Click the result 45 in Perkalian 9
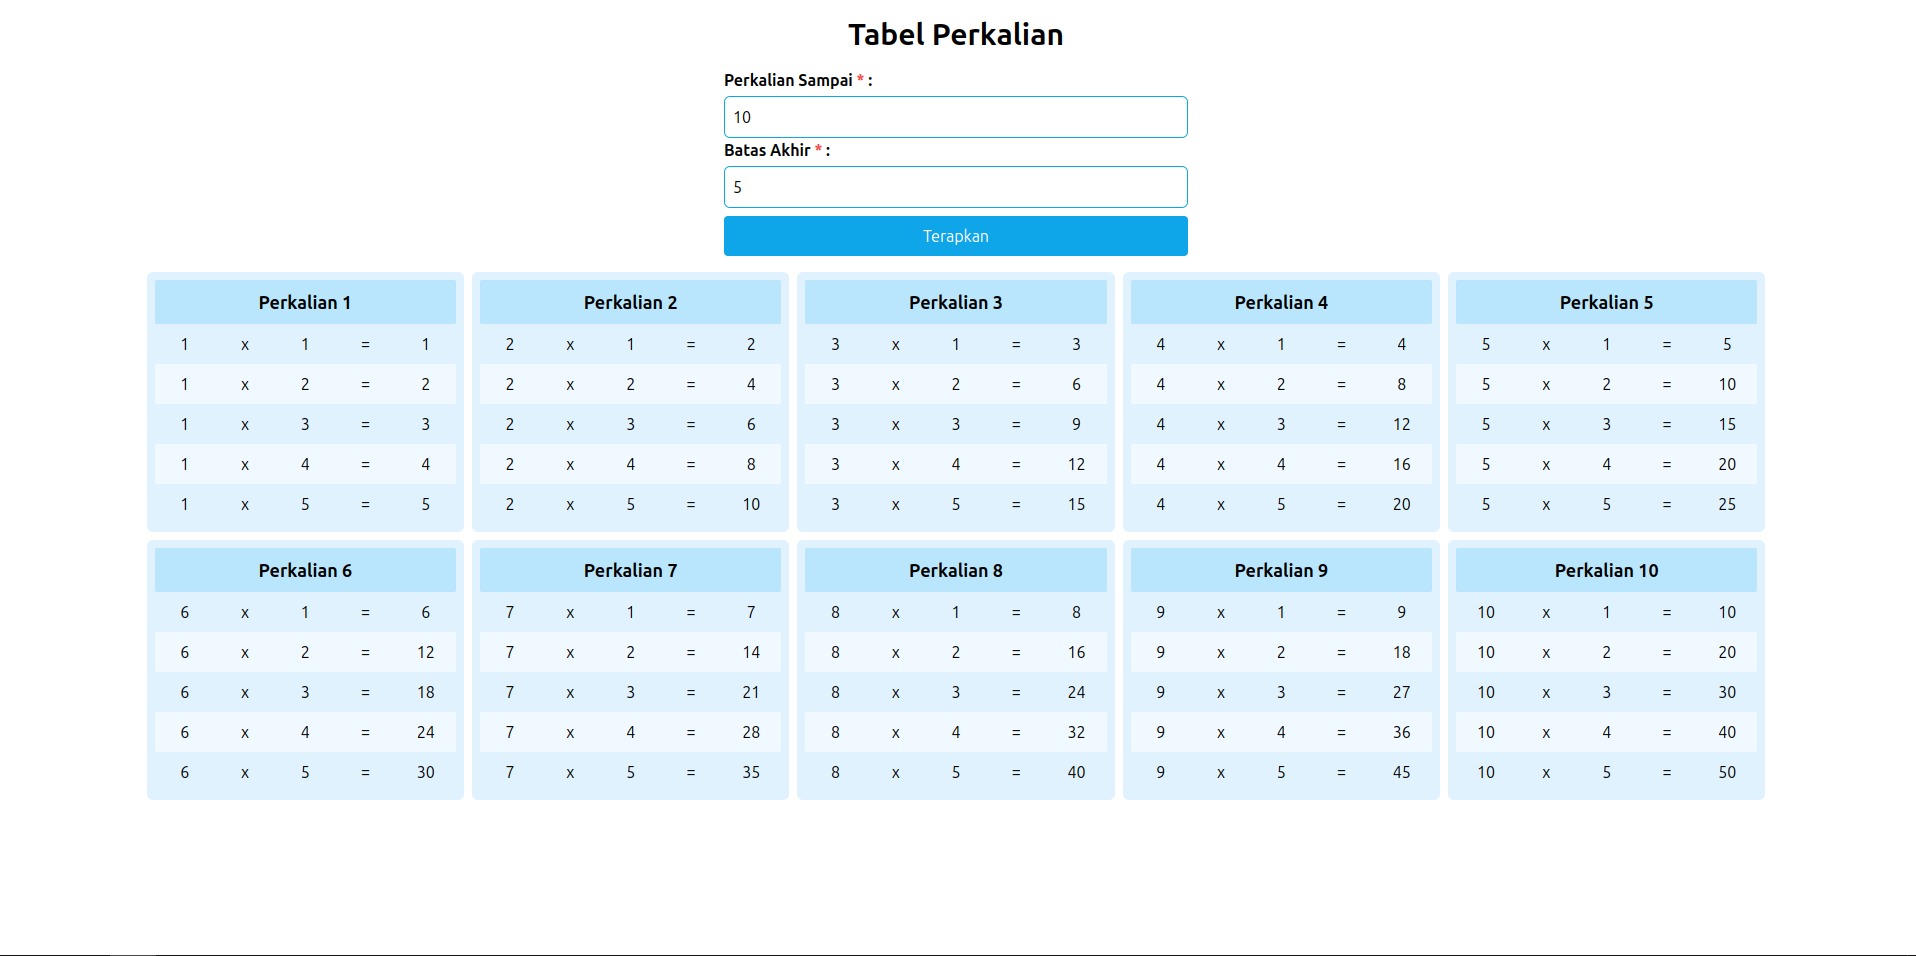1916x956 pixels. pos(1401,772)
